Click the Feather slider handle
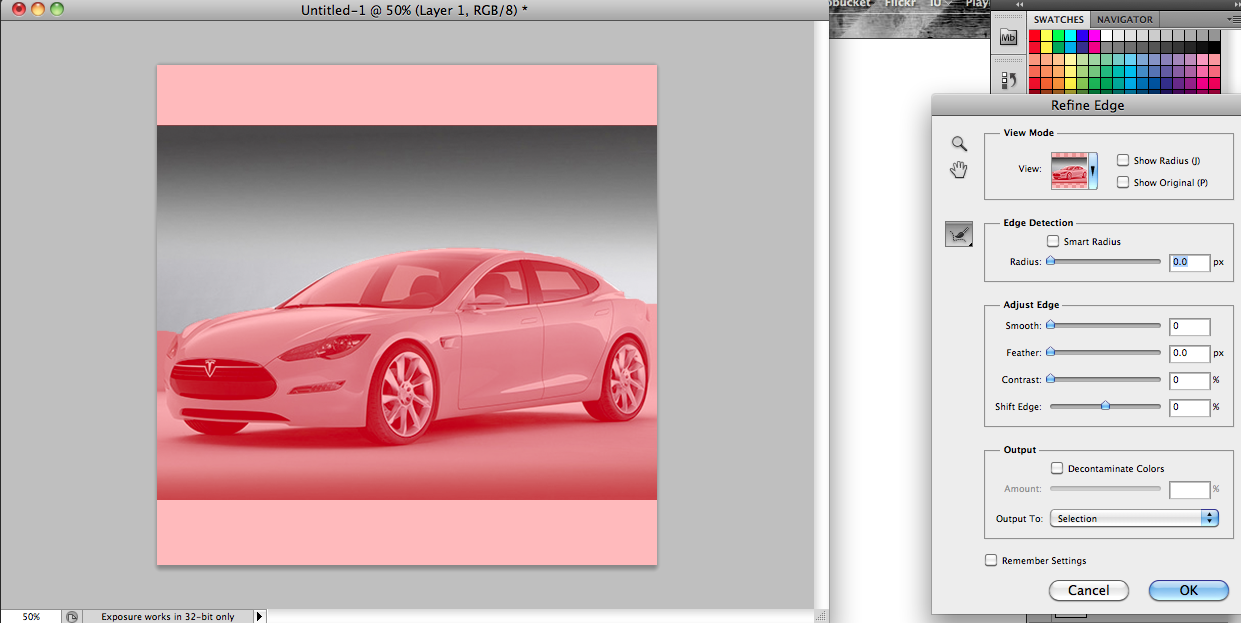 coord(1050,352)
